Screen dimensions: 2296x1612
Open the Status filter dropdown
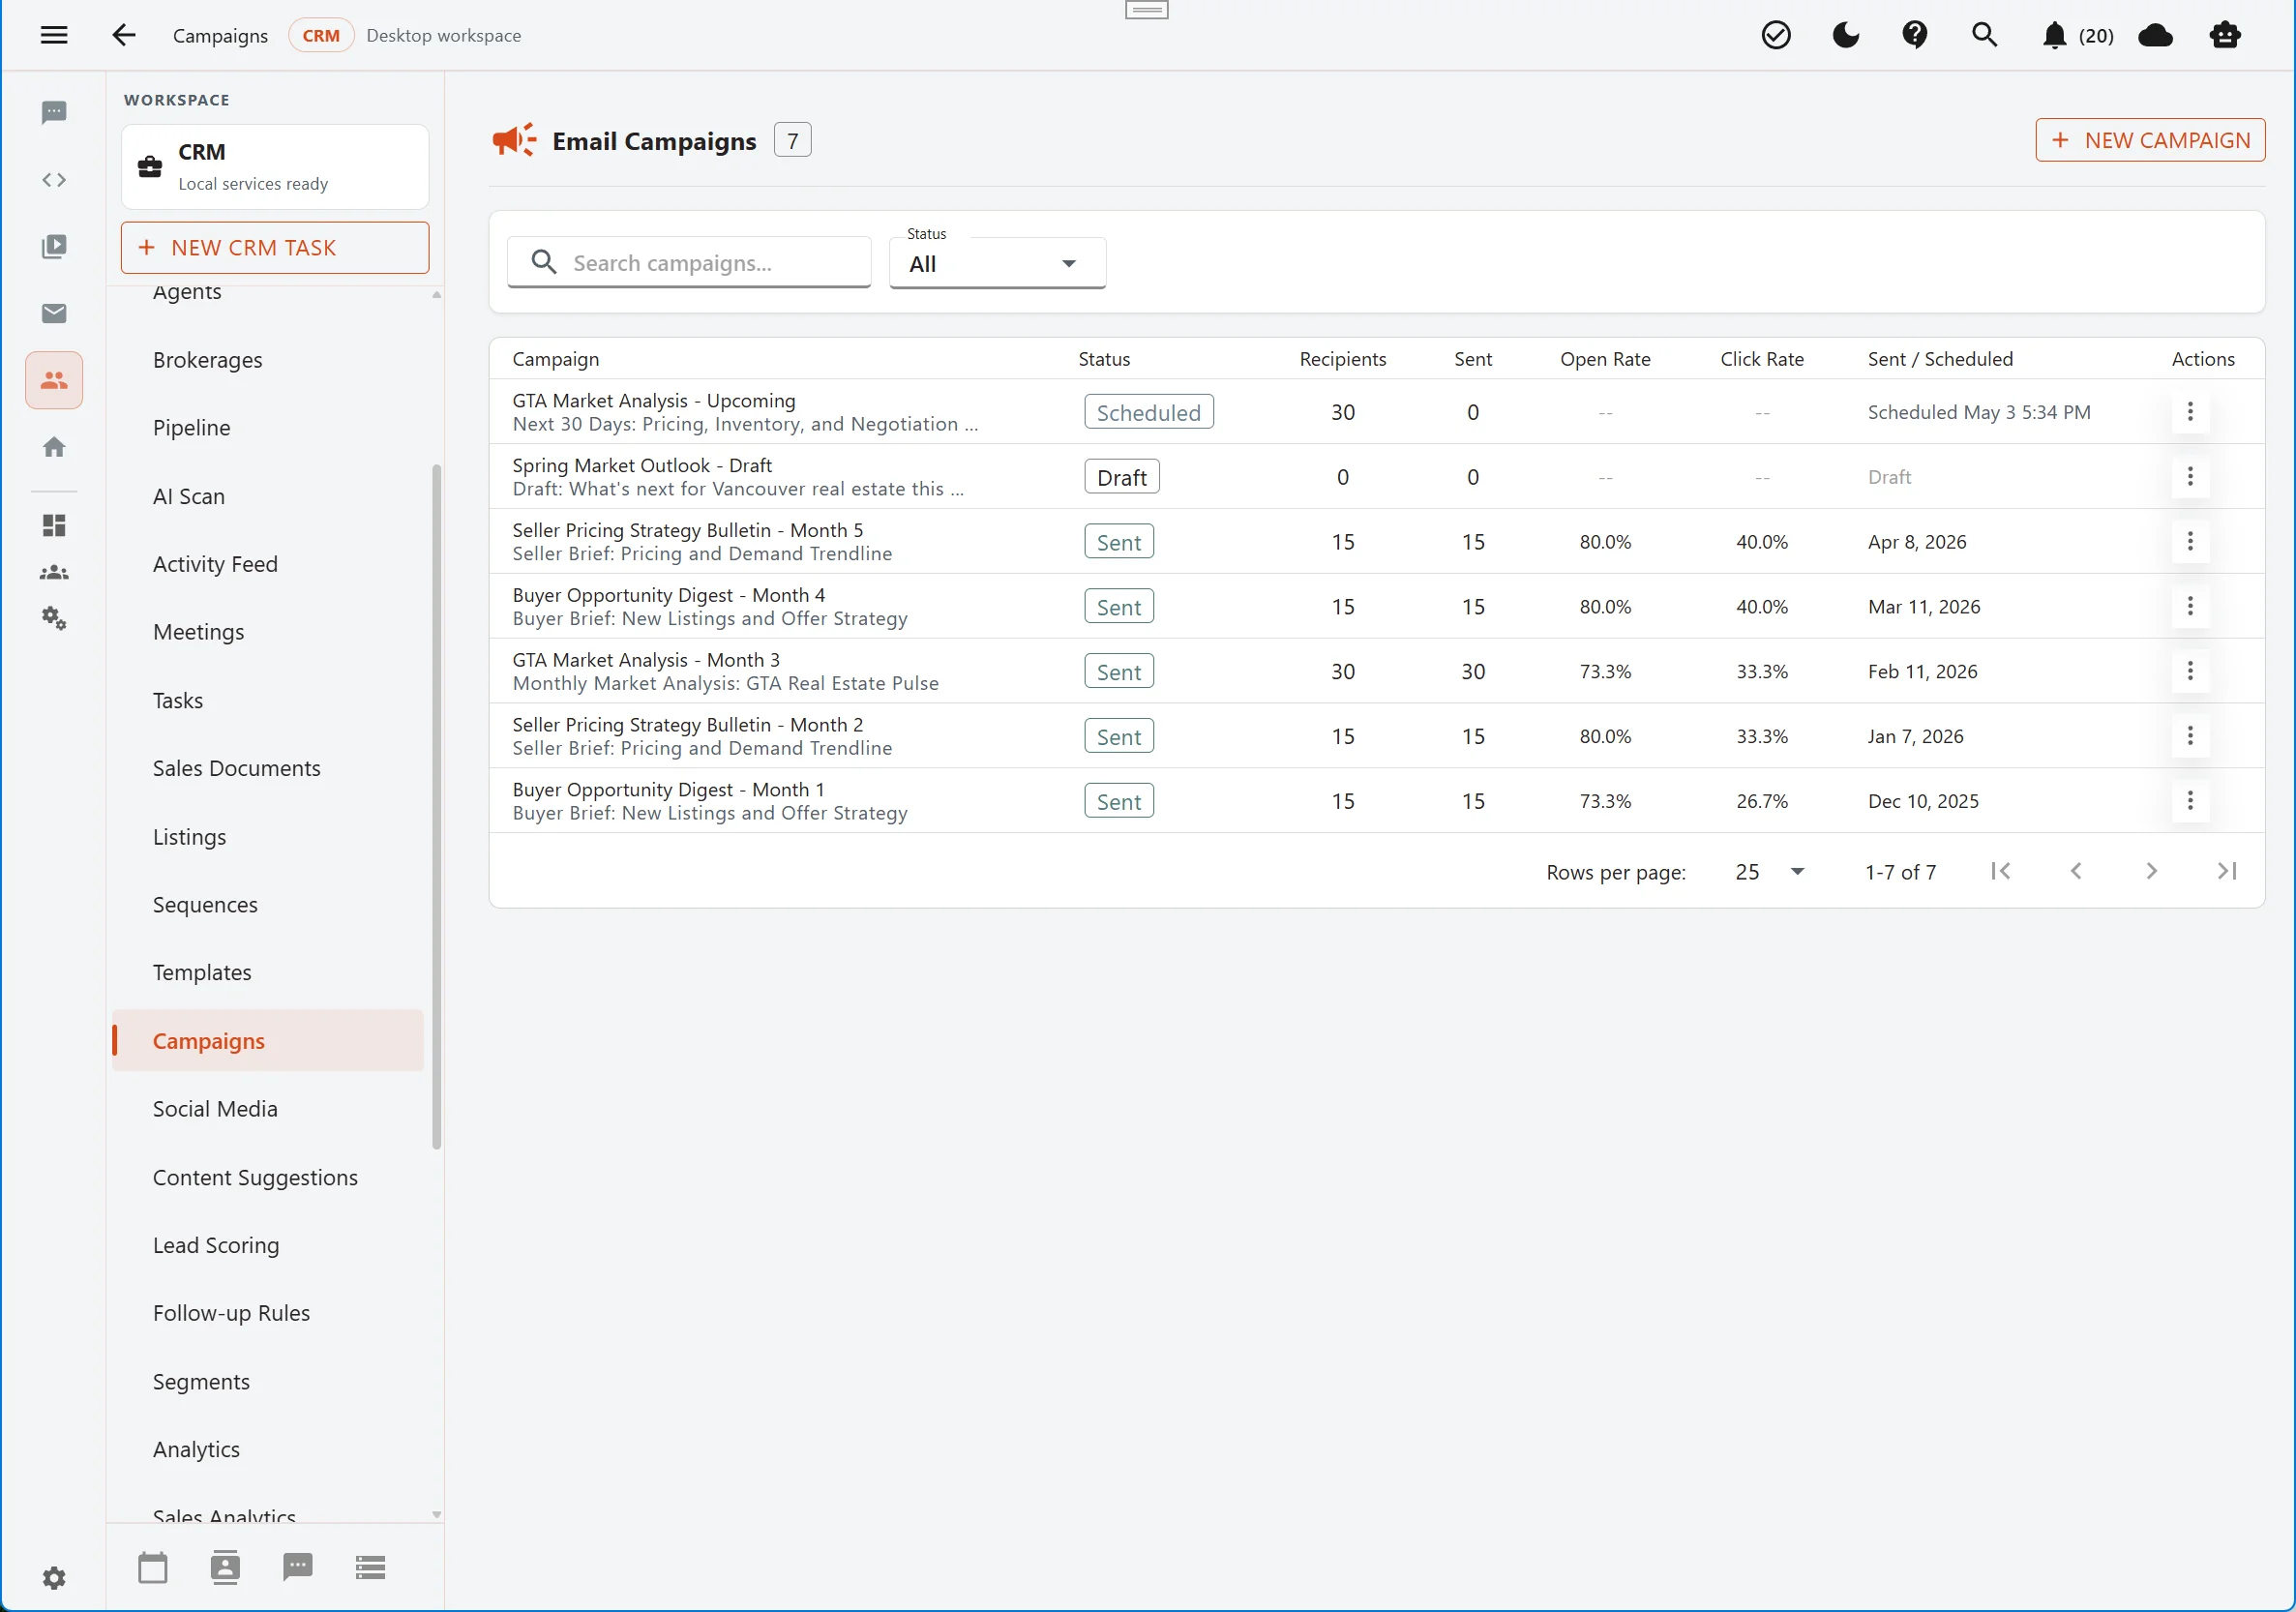coord(997,263)
